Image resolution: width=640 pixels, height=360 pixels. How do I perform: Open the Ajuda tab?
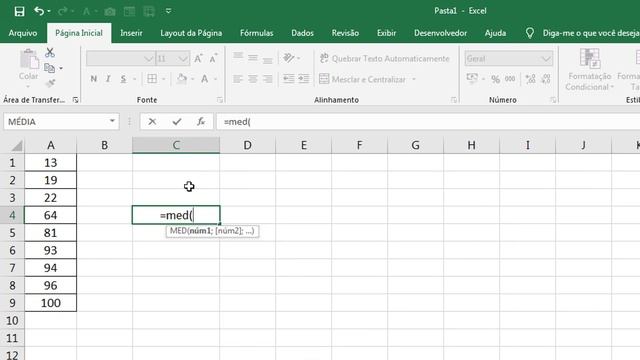pos(495,33)
